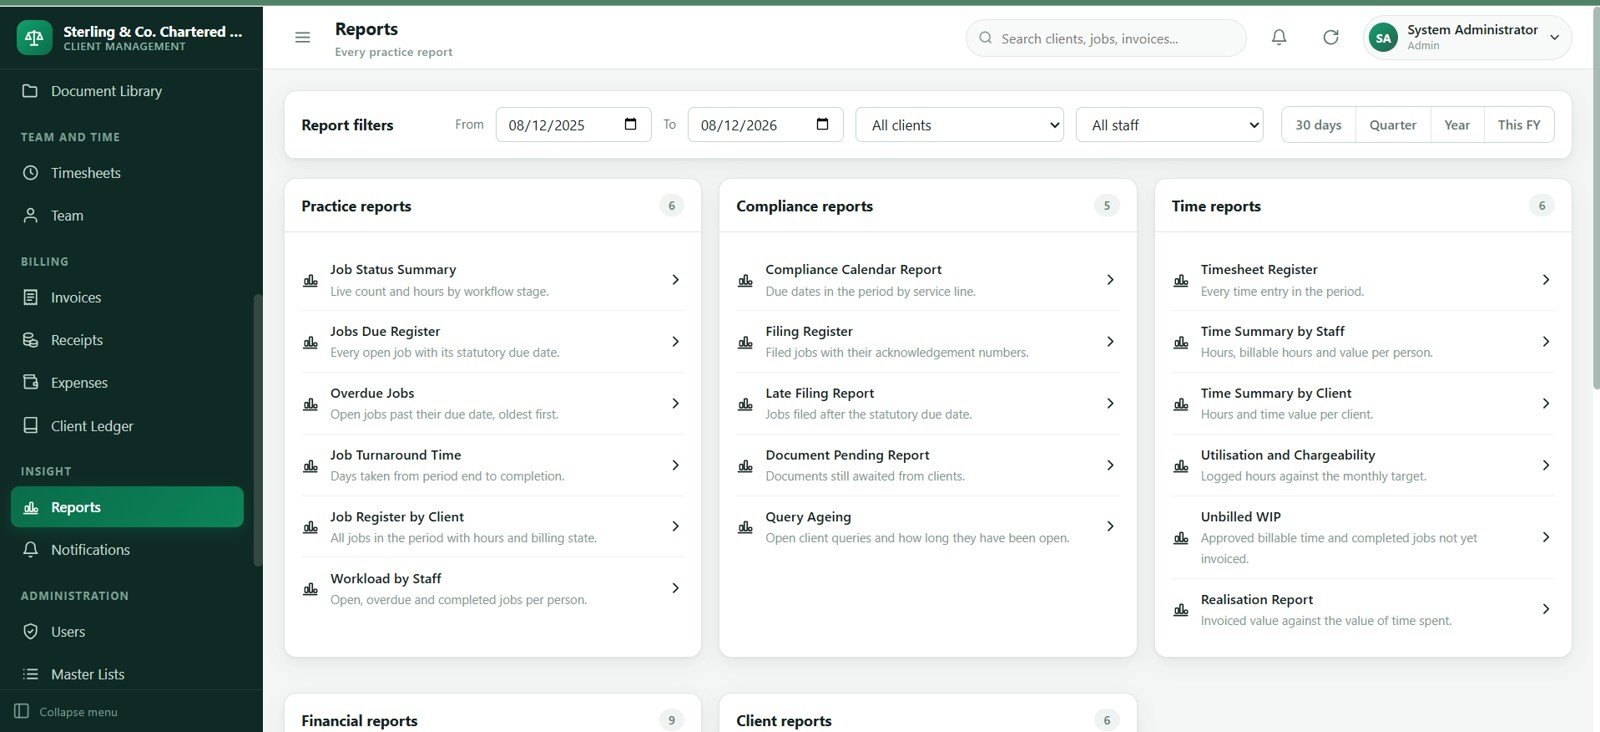Click the Receipts coins icon
The image size is (1600, 732).
click(x=31, y=340)
